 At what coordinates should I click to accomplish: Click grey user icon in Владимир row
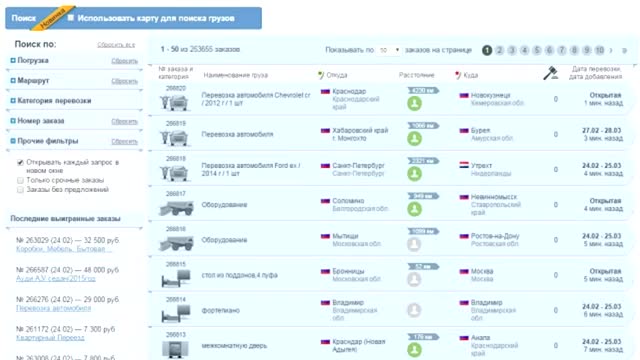[414, 310]
